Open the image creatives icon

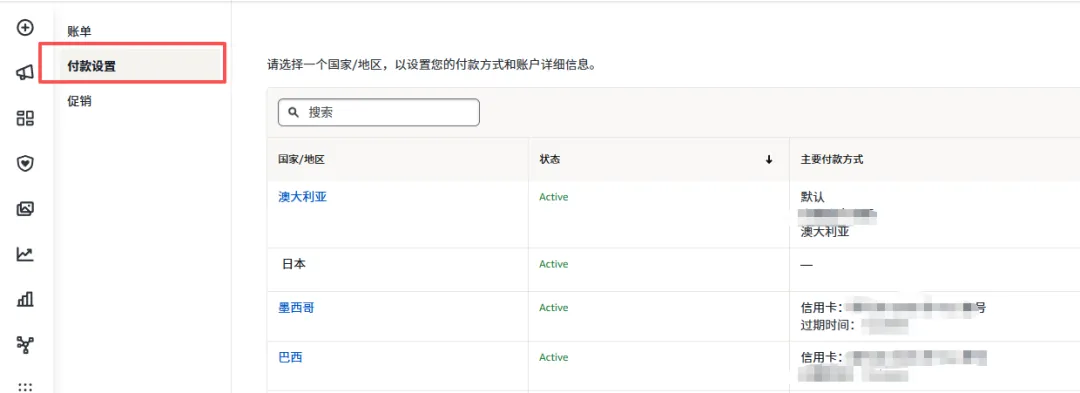tap(25, 209)
